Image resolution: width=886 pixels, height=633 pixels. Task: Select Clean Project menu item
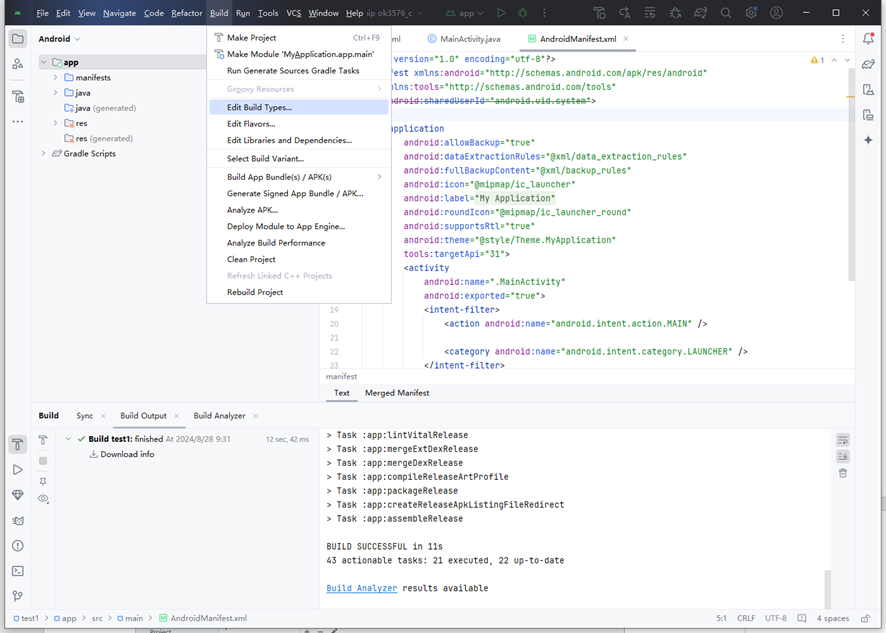(299, 259)
